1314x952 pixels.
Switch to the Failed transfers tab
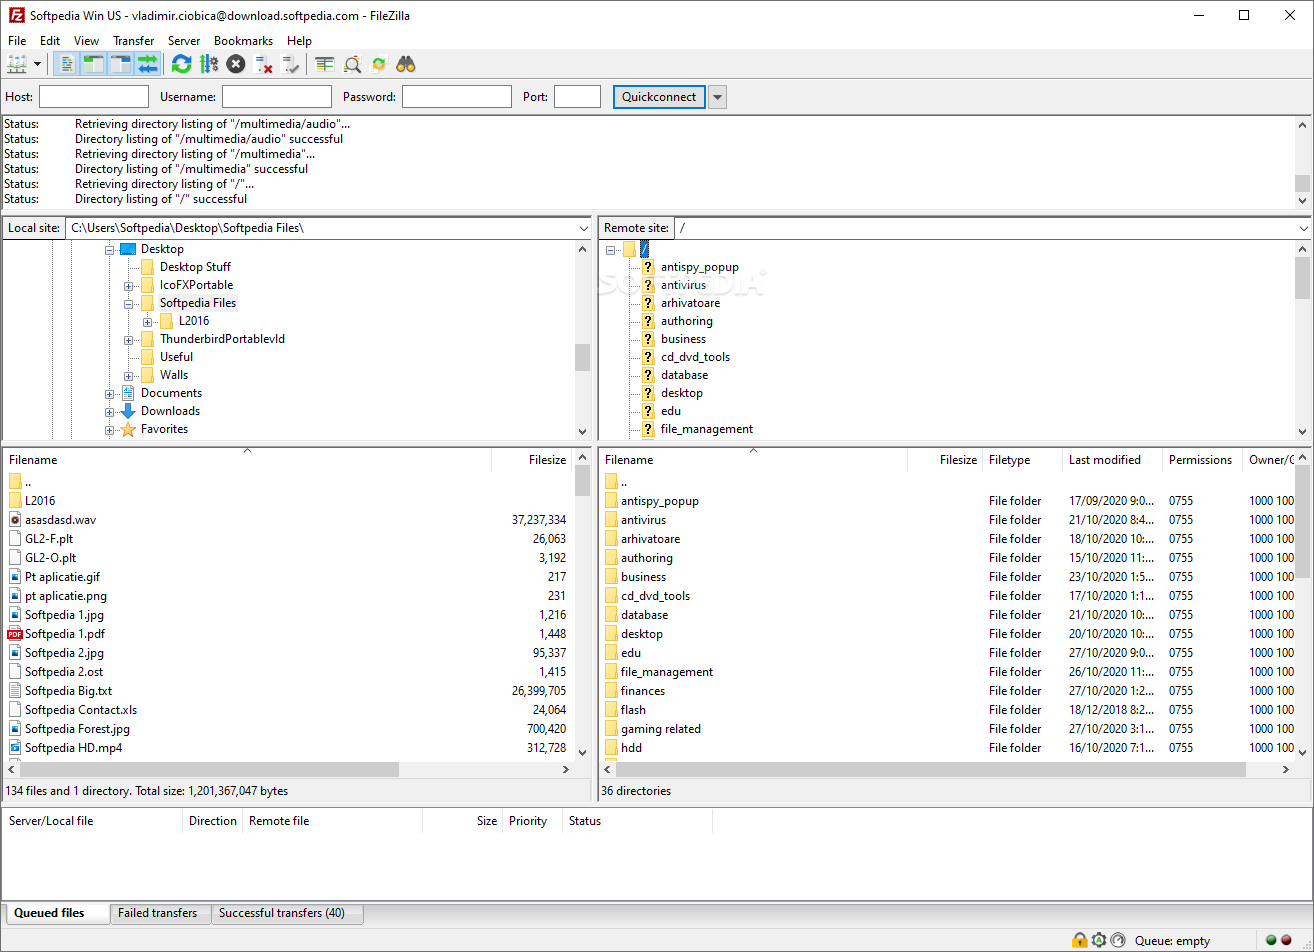click(x=158, y=913)
